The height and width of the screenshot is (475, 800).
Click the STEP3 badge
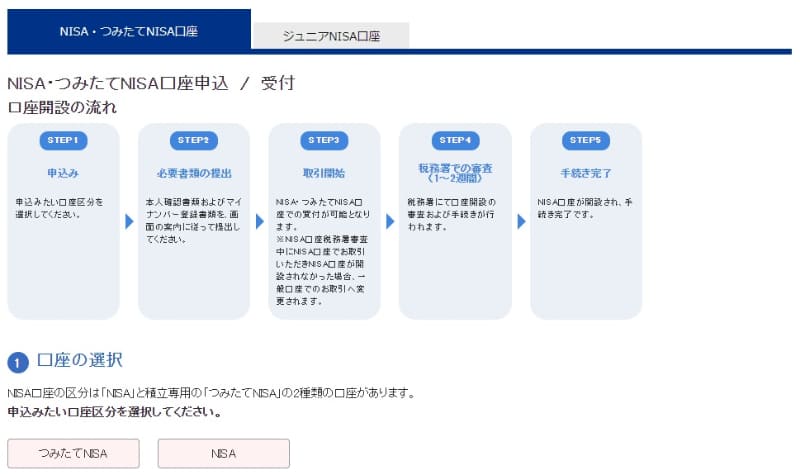(x=324, y=140)
